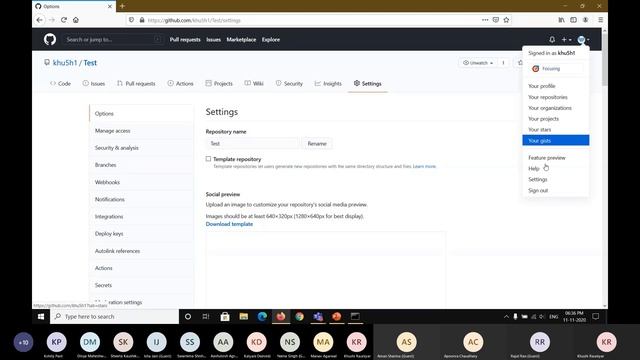The width and height of the screenshot is (640, 360).
Task: Click the Rename button
Action: coord(317,144)
